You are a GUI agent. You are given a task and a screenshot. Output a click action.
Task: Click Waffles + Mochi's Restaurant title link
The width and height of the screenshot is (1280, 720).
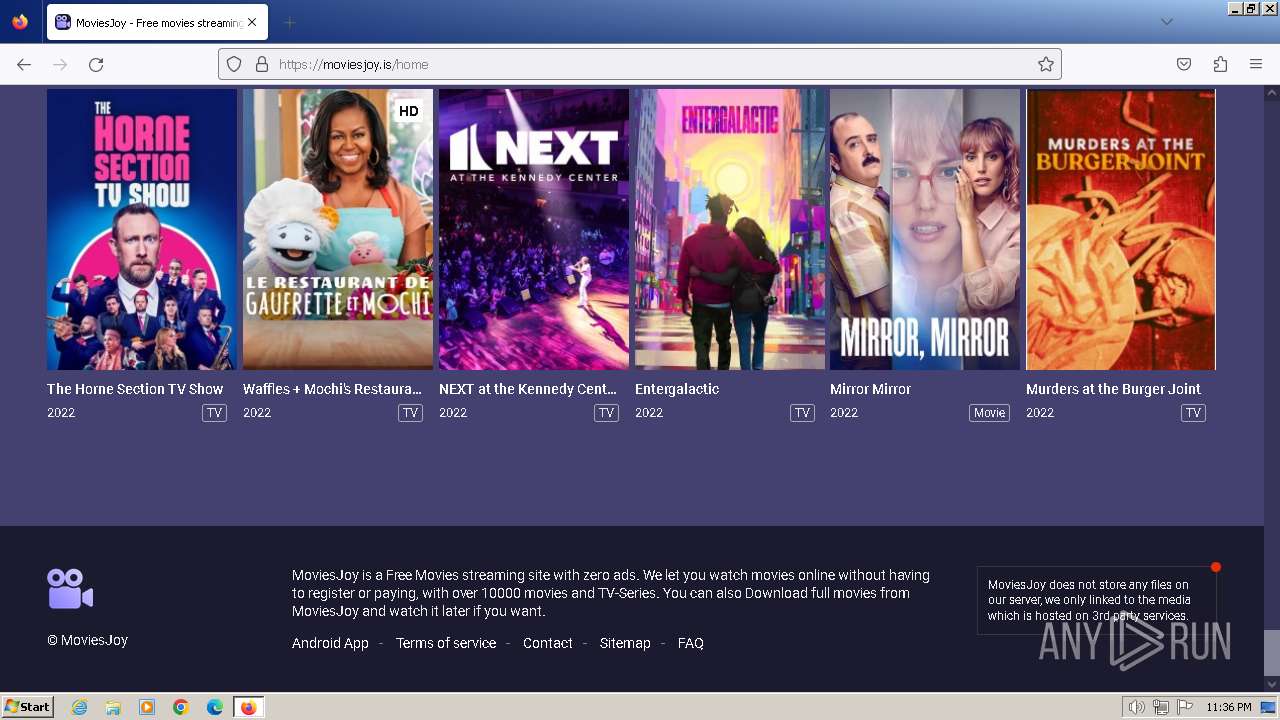click(333, 389)
